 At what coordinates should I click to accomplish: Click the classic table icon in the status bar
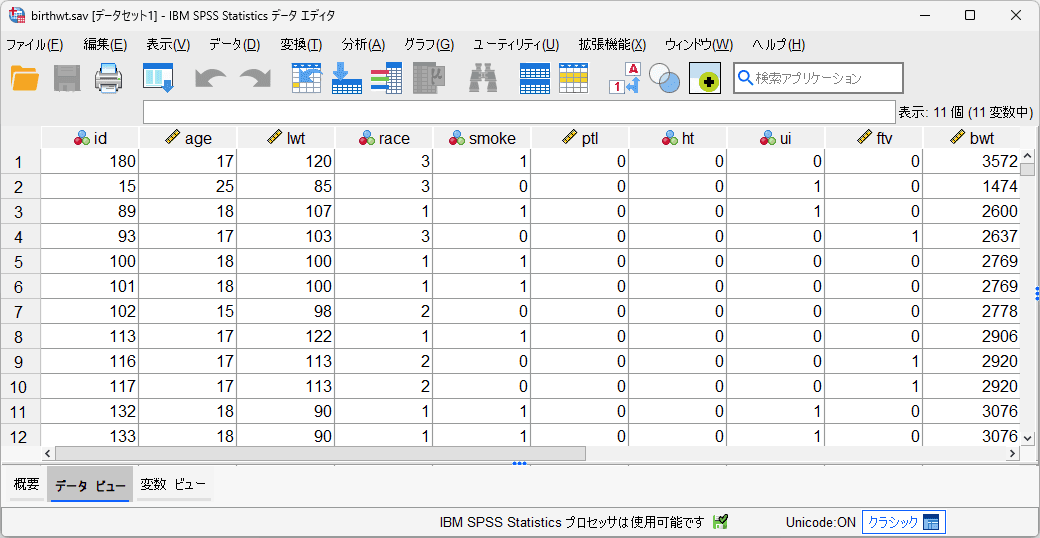click(931, 523)
